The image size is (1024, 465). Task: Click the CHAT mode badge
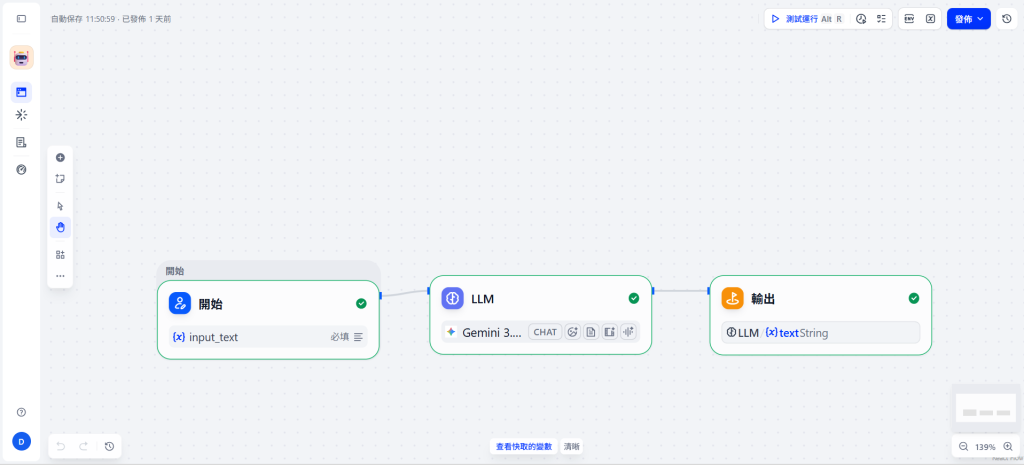[x=545, y=332]
